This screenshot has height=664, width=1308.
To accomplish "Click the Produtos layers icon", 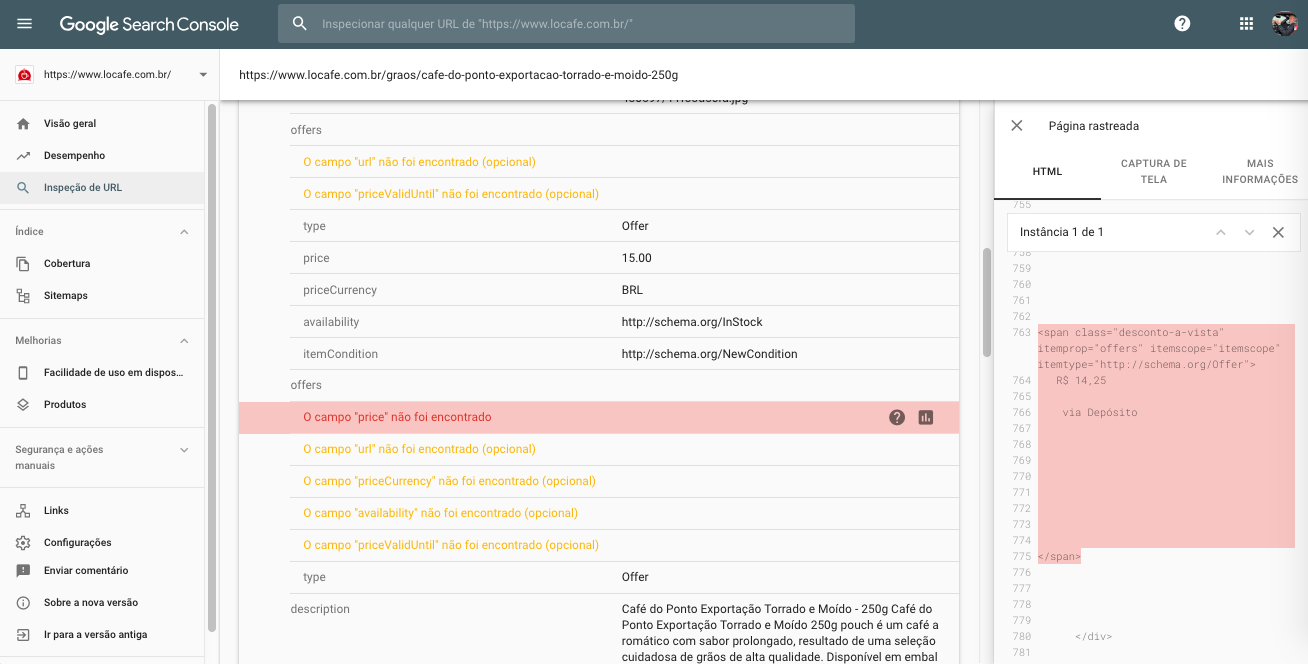I will (23, 405).
